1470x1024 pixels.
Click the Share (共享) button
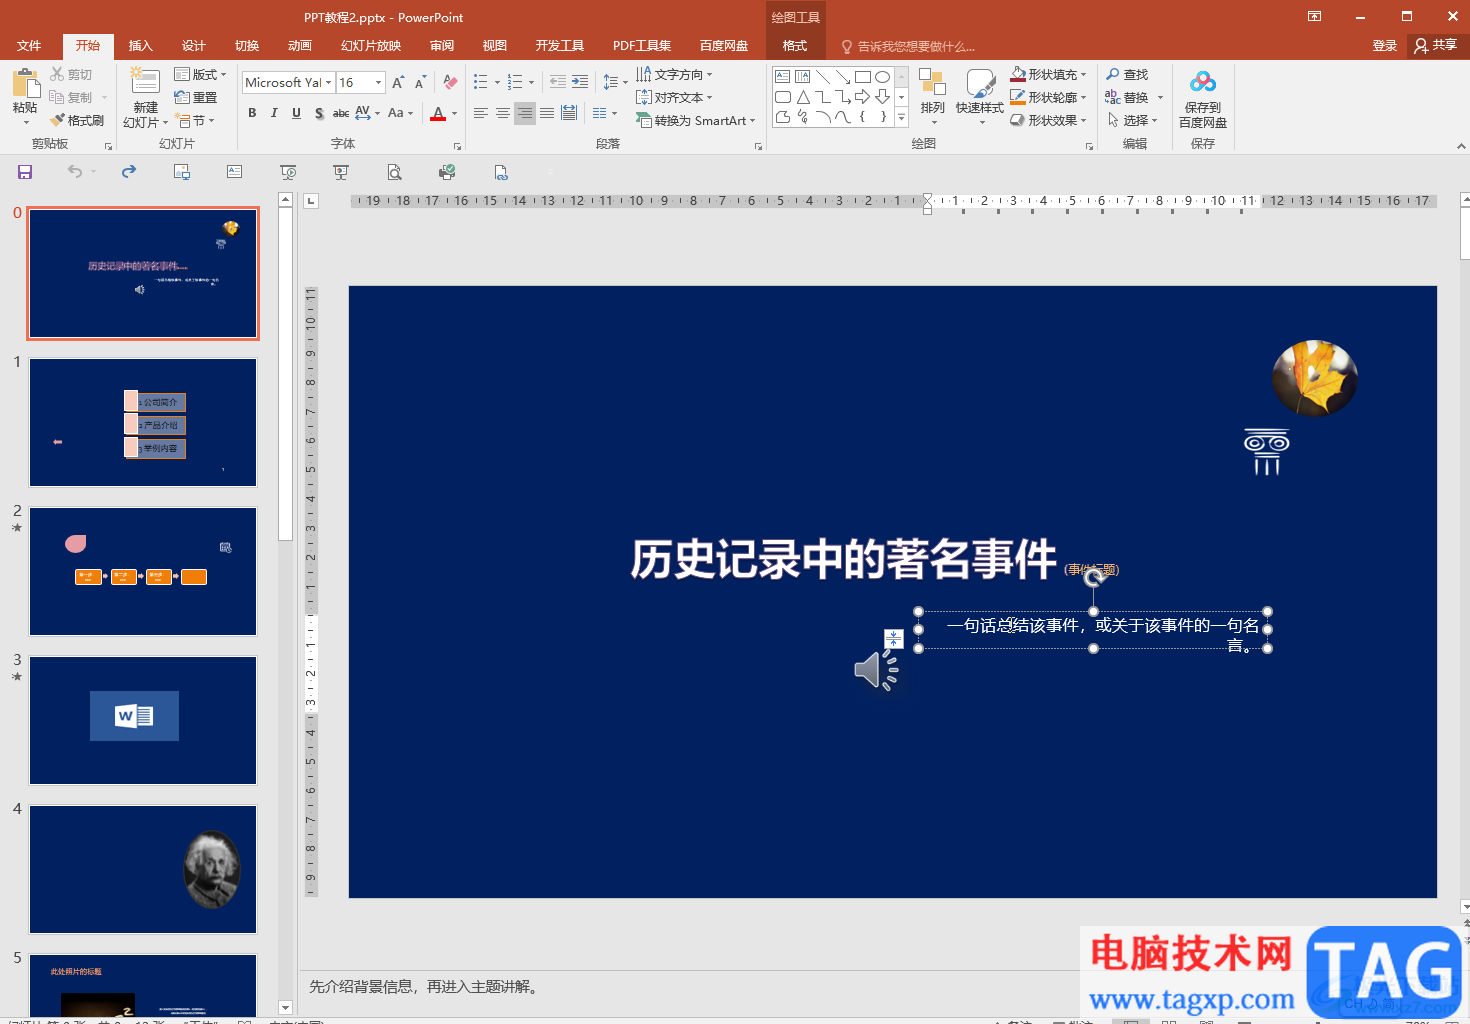(x=1436, y=45)
